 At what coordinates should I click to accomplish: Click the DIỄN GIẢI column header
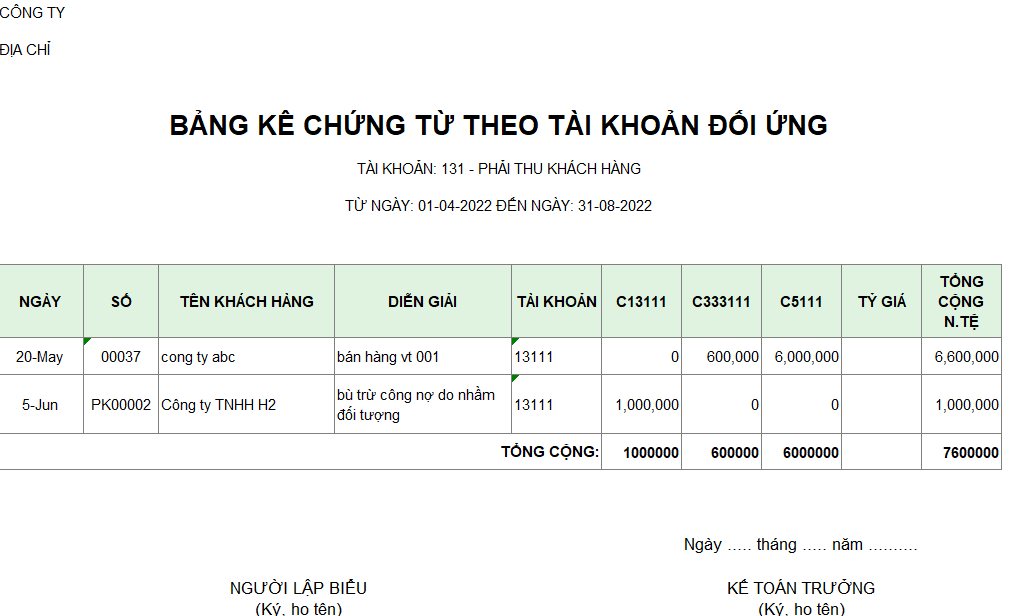point(422,302)
